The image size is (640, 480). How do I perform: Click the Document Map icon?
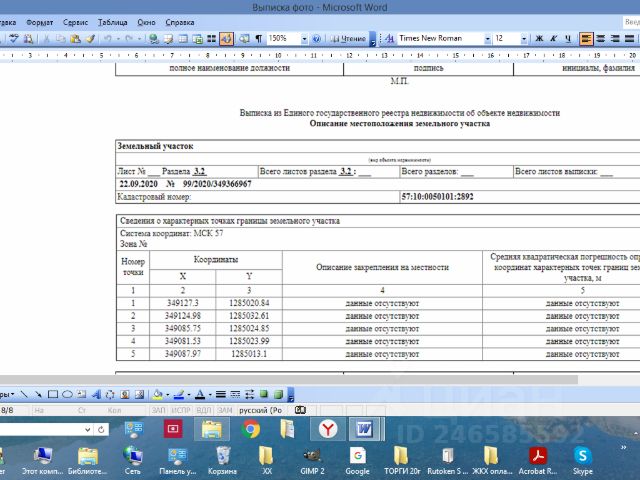coord(244,39)
